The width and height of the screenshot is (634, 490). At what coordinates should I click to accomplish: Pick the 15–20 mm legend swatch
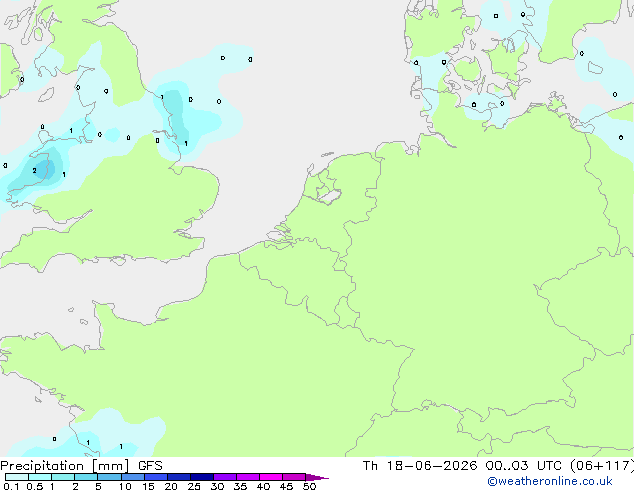156,477
